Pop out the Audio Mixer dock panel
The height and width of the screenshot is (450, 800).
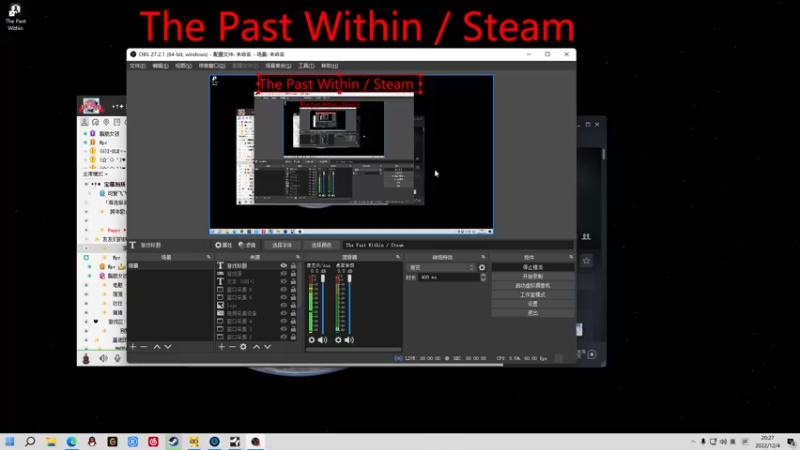click(x=398, y=257)
